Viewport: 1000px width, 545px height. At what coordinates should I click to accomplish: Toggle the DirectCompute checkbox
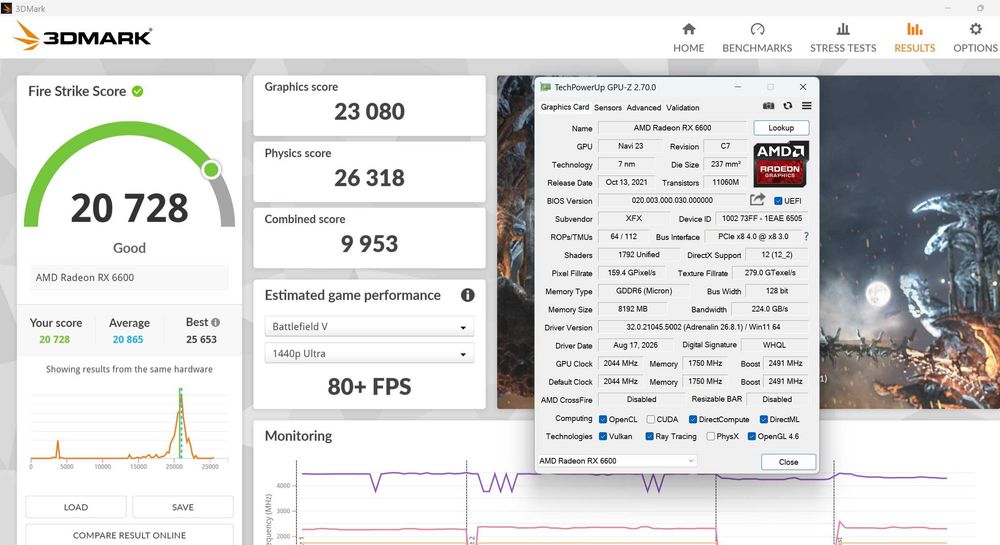(693, 419)
